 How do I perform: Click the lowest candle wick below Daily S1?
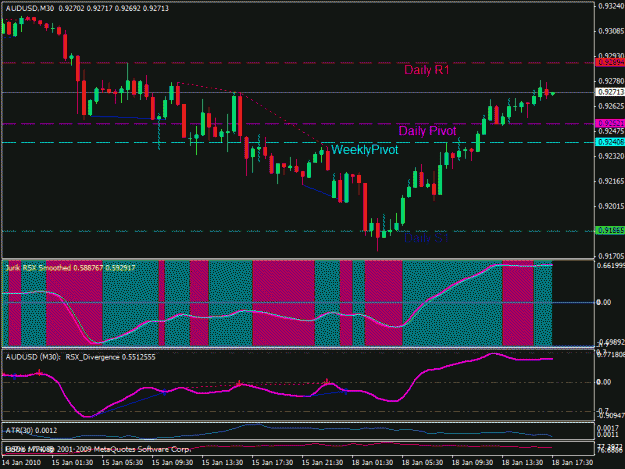pyautogui.click(x=377, y=245)
